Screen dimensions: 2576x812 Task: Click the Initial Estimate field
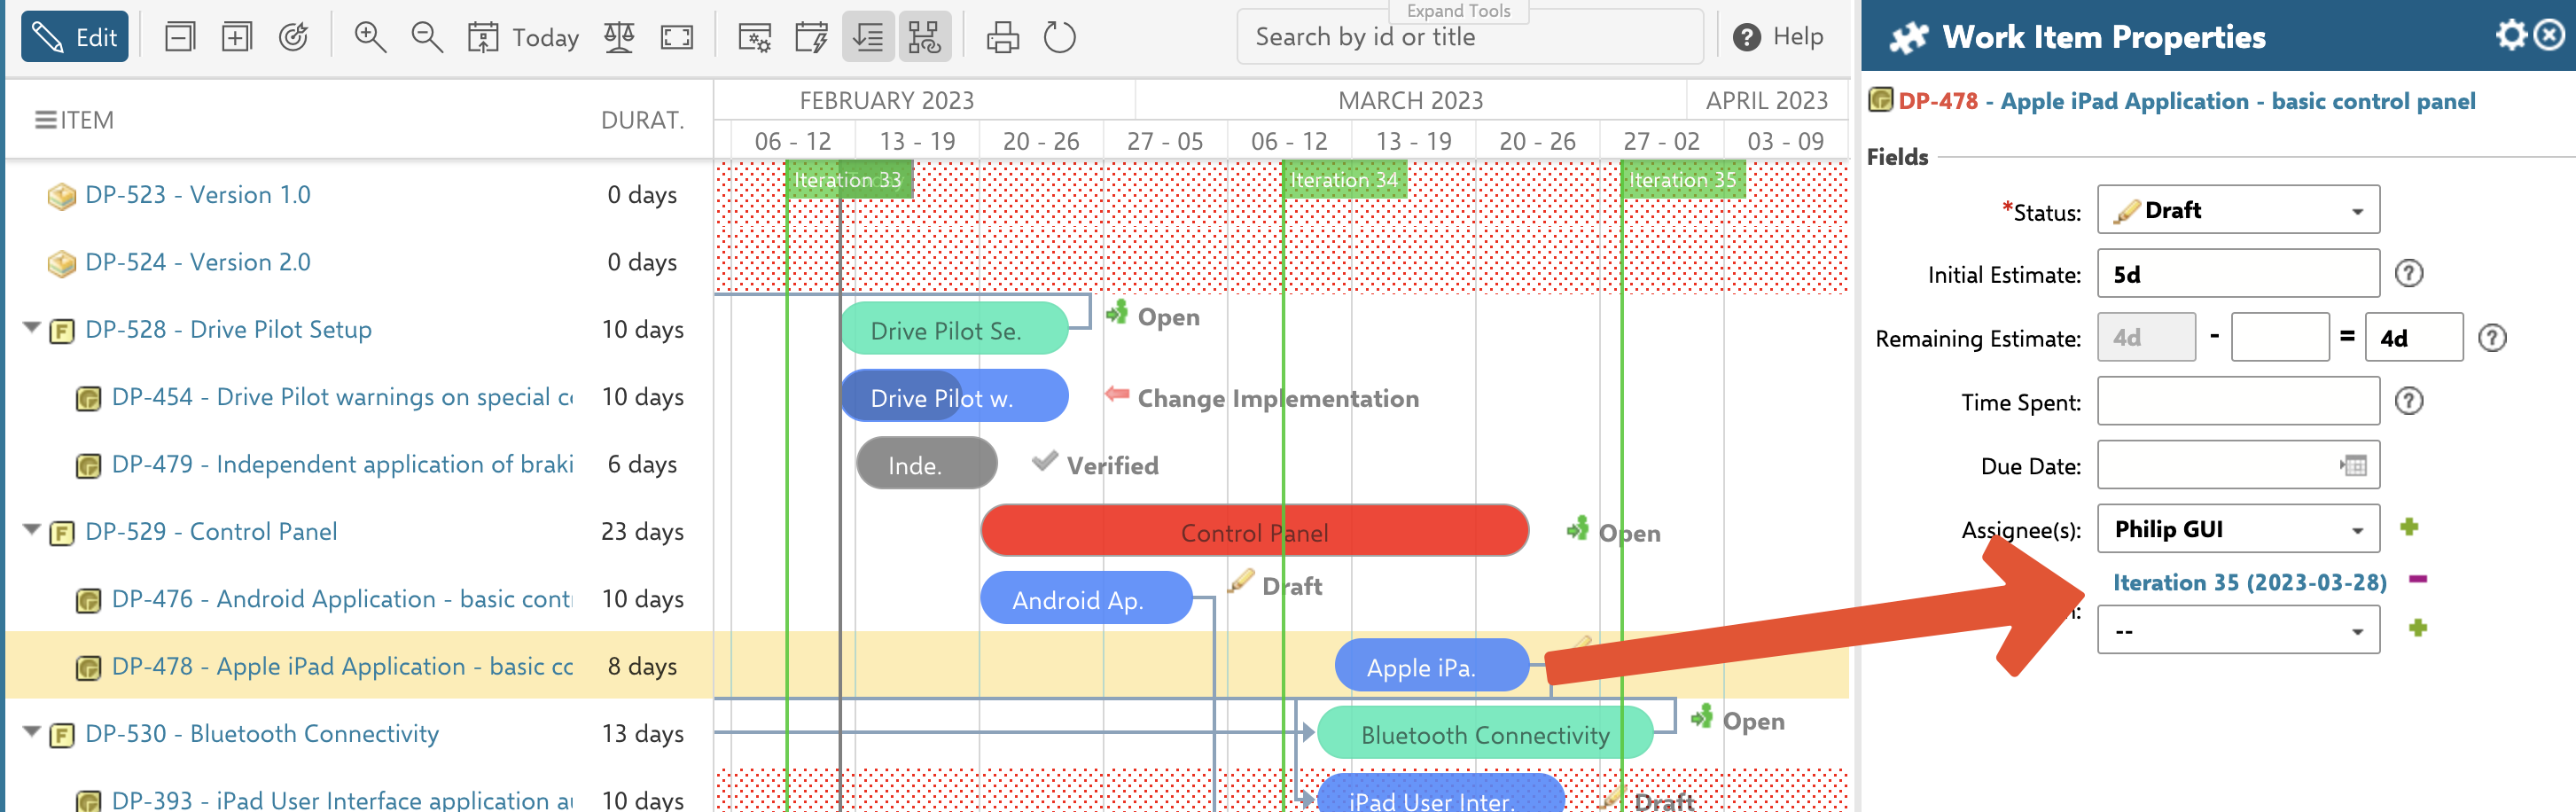pos(2238,274)
